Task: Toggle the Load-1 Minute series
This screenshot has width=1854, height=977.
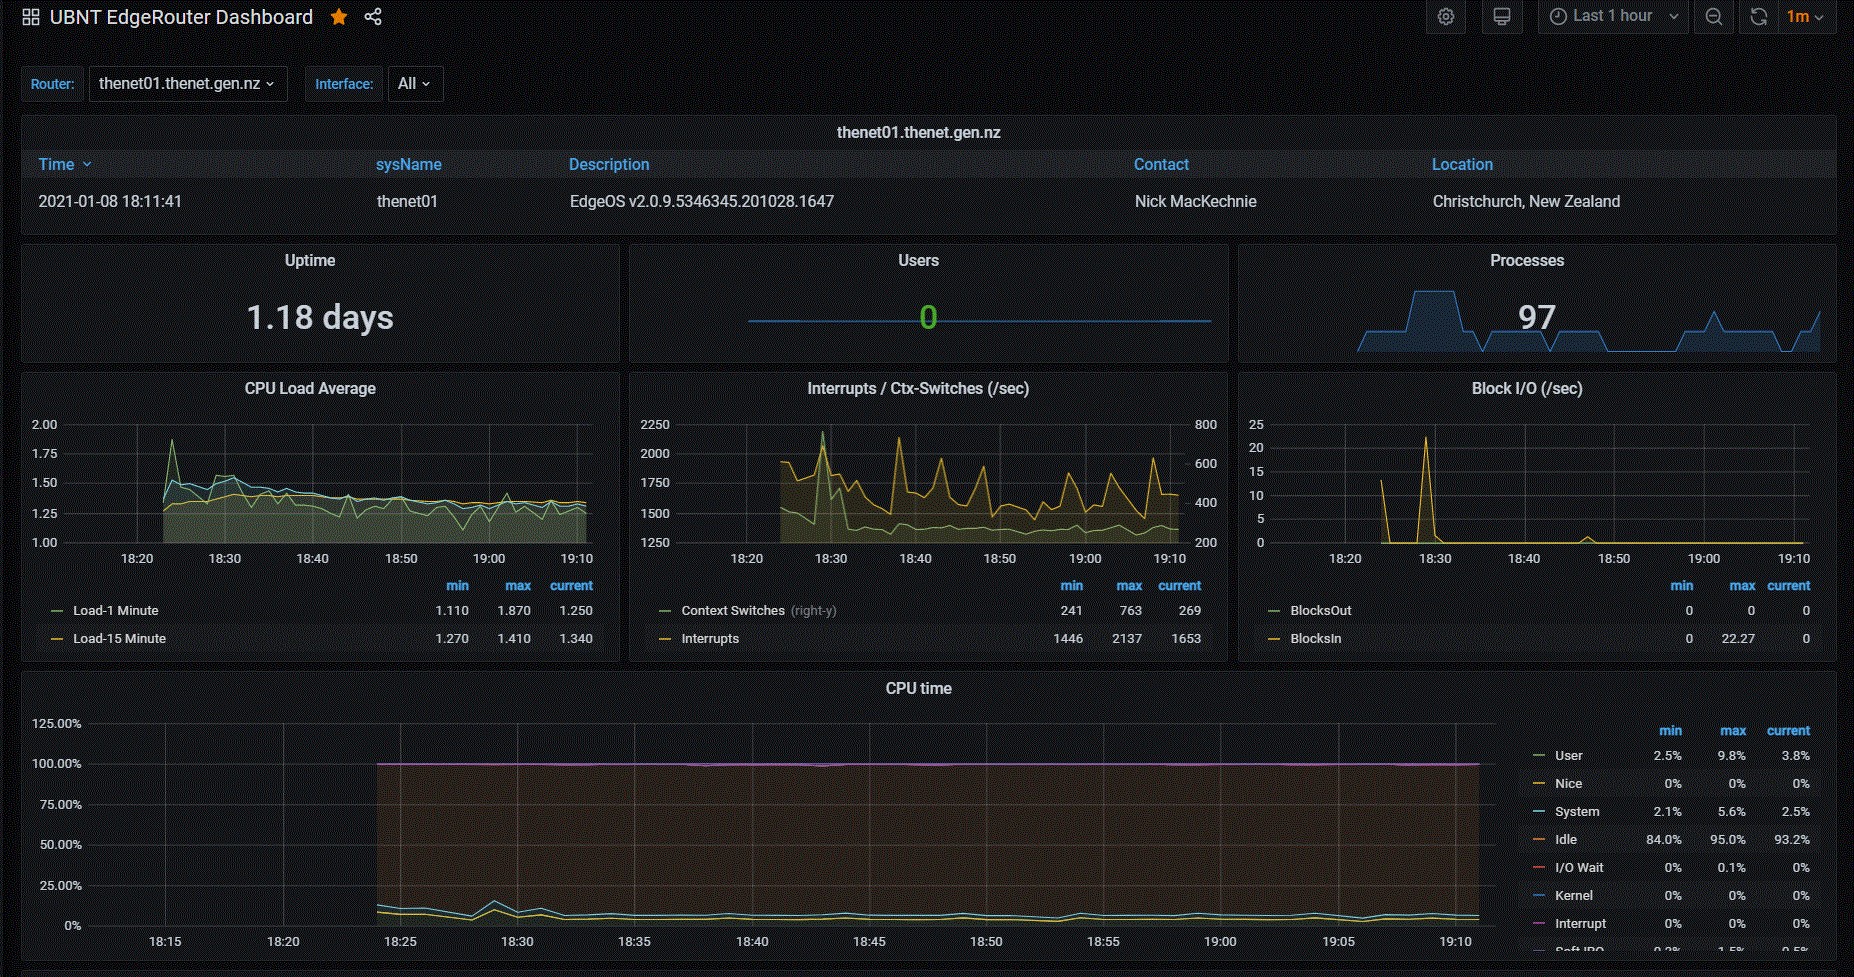Action: click(x=115, y=611)
